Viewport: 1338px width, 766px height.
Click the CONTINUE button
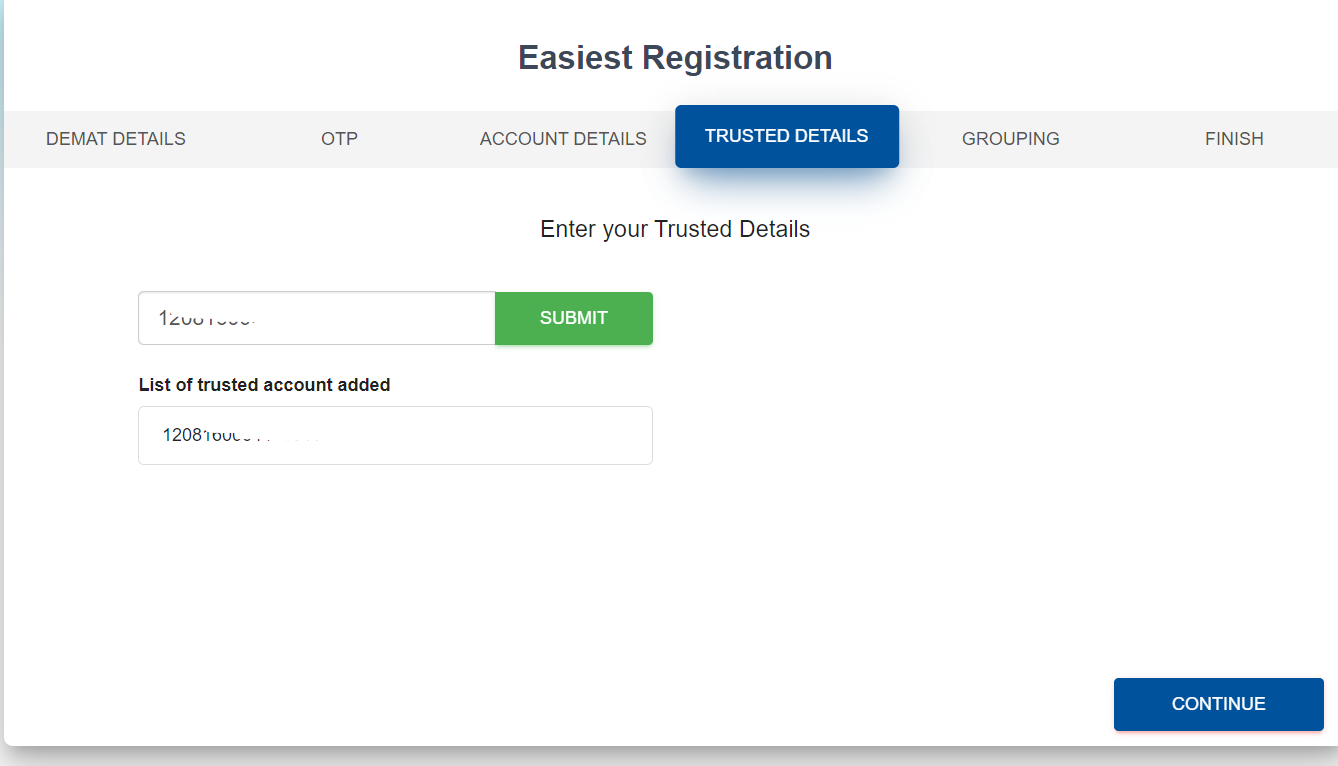[1218, 704]
